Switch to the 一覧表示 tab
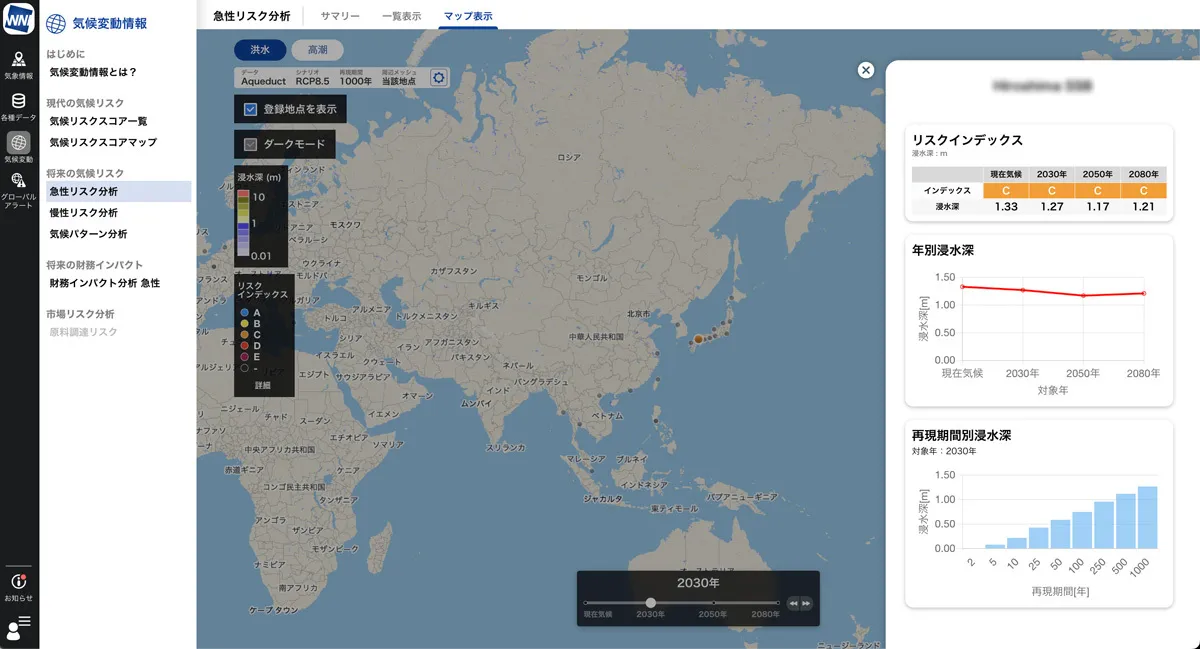The image size is (1200, 649). (402, 16)
